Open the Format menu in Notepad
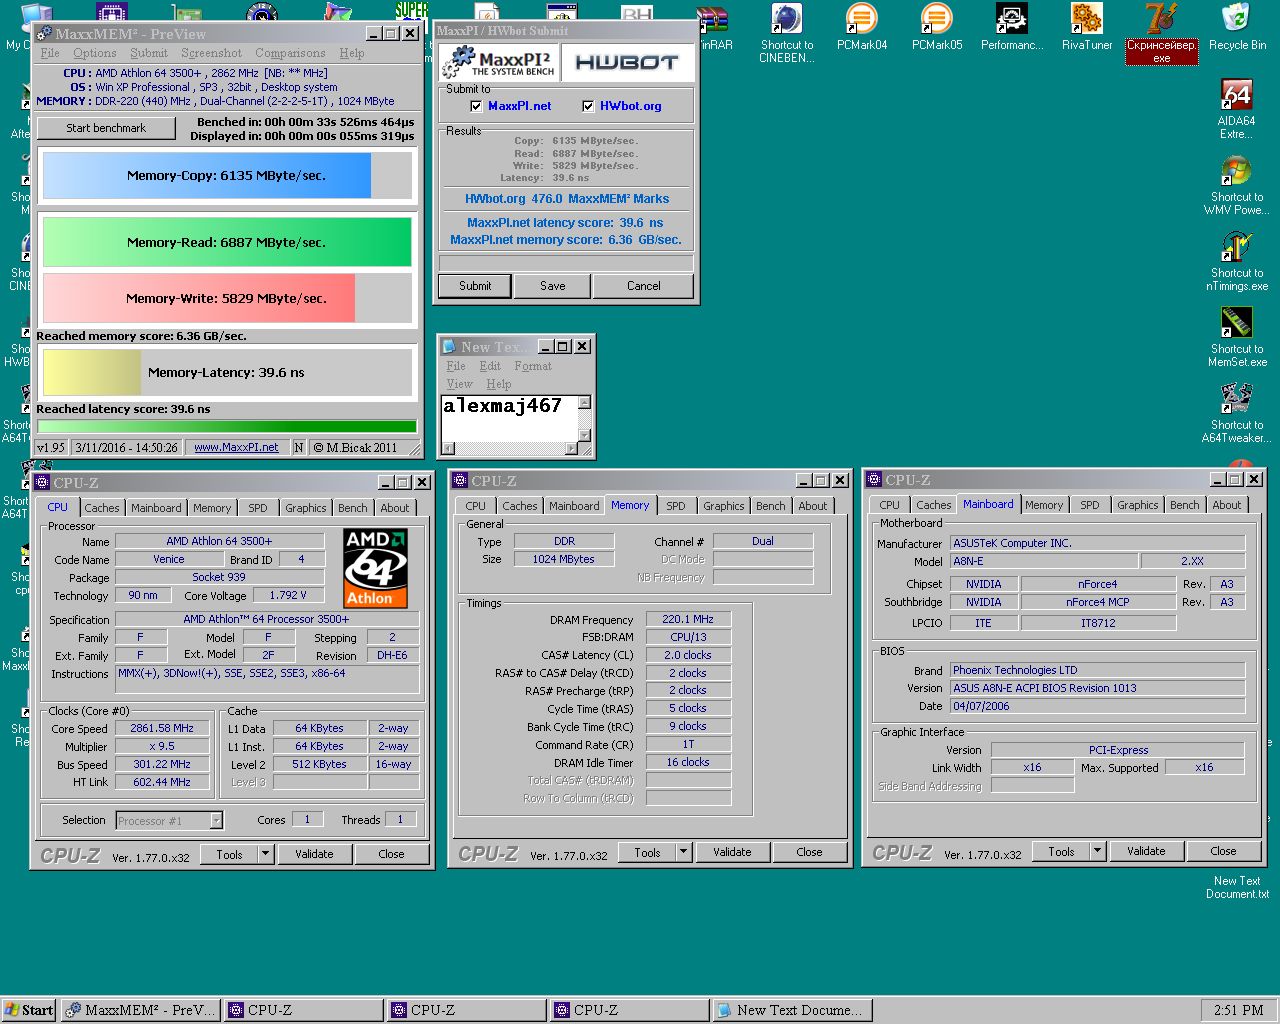This screenshot has height=1024, width=1280. [x=533, y=366]
